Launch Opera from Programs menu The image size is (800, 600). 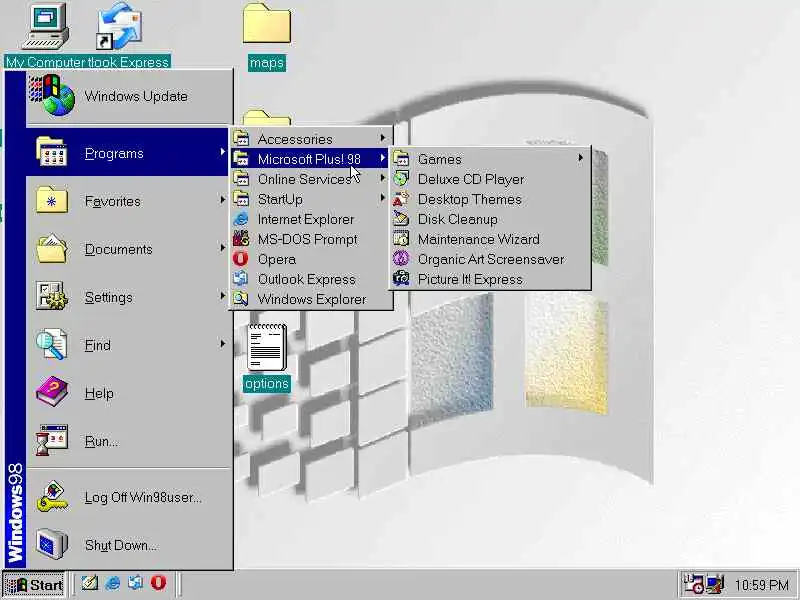coord(311,259)
